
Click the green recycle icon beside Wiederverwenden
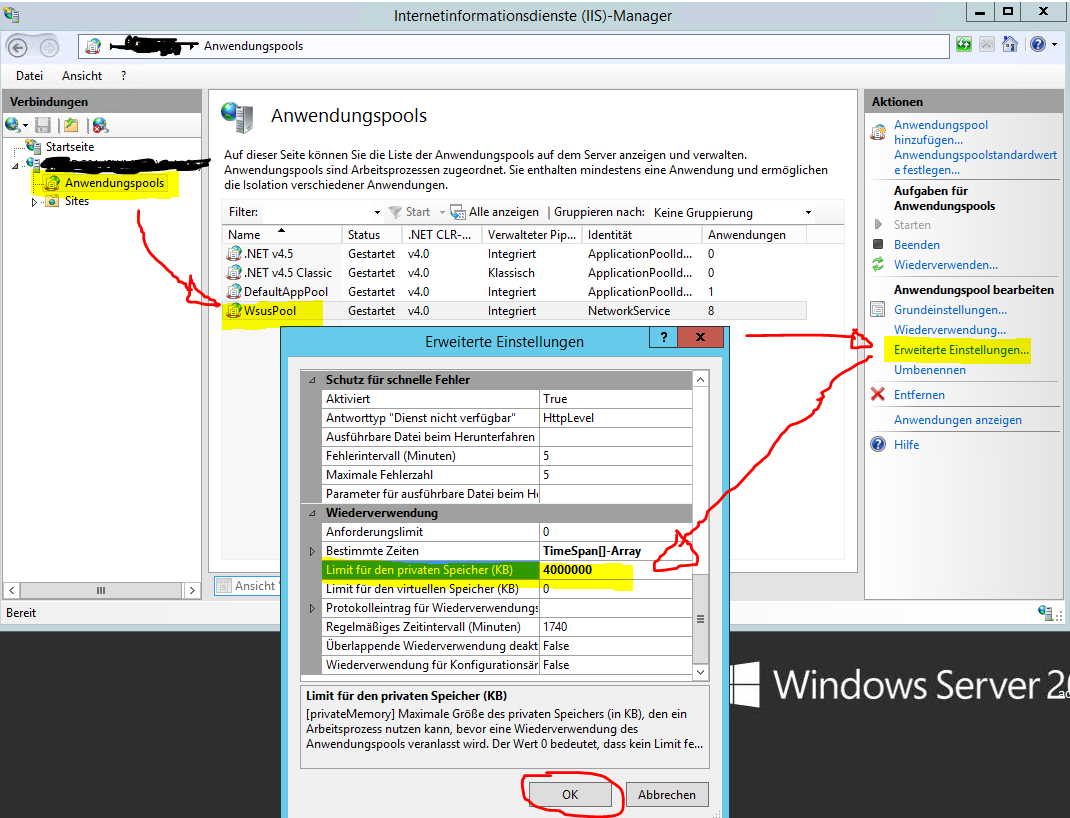point(878,265)
